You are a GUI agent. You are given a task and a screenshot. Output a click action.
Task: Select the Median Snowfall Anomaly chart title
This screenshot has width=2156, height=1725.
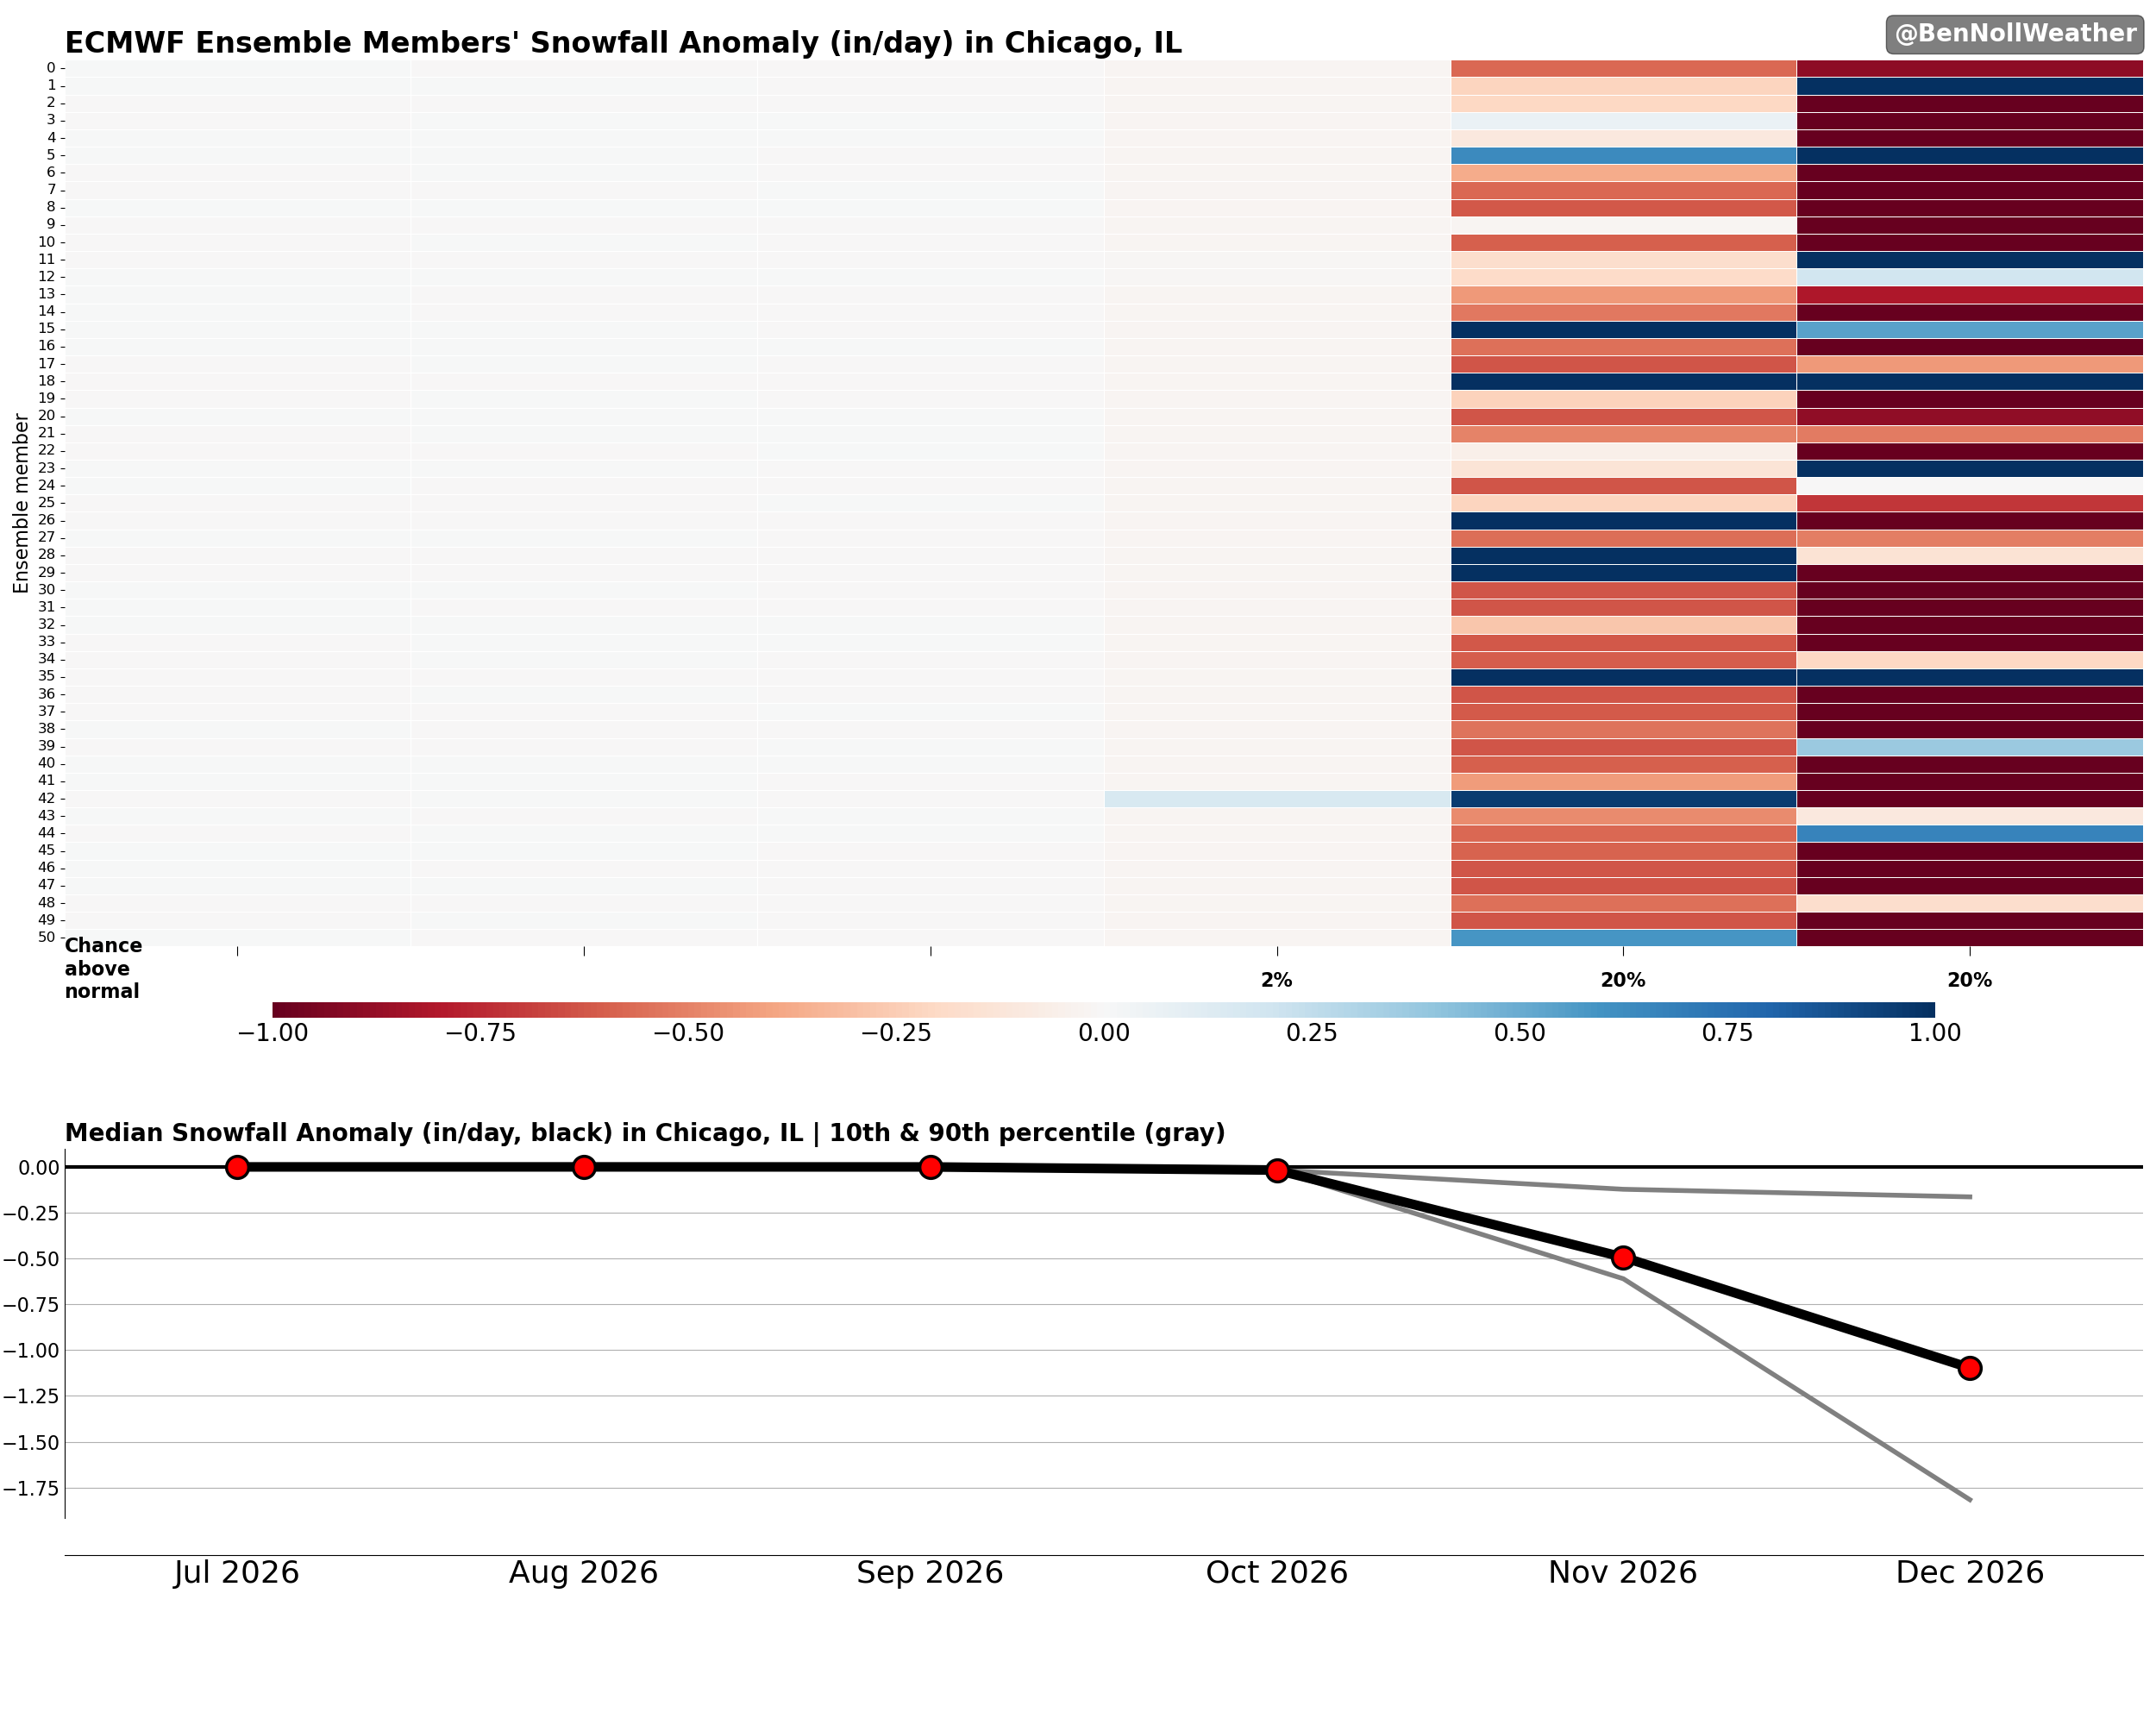(645, 1133)
